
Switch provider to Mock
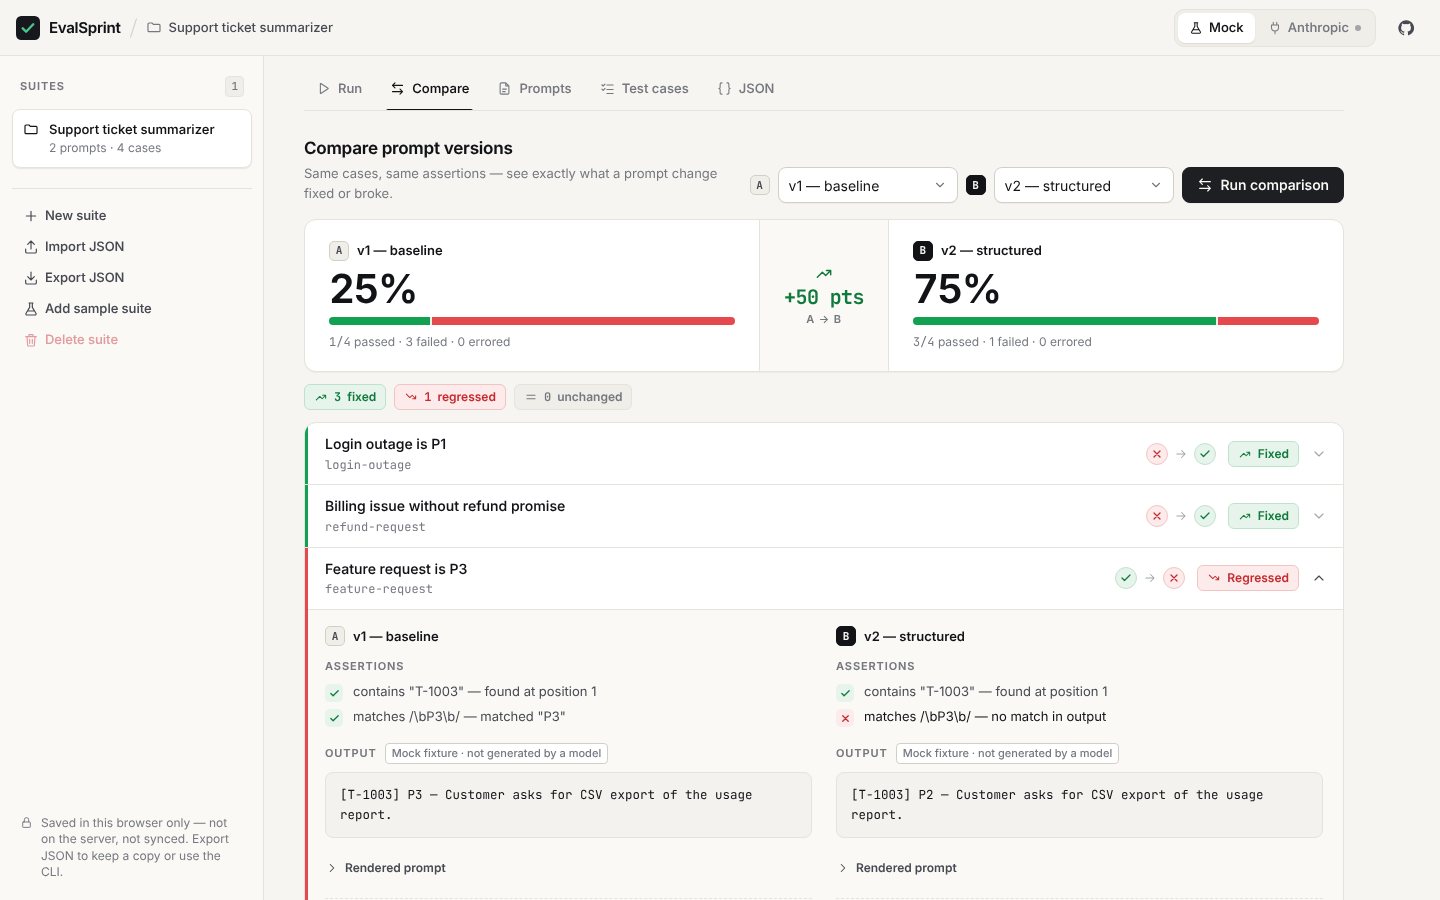(1217, 28)
